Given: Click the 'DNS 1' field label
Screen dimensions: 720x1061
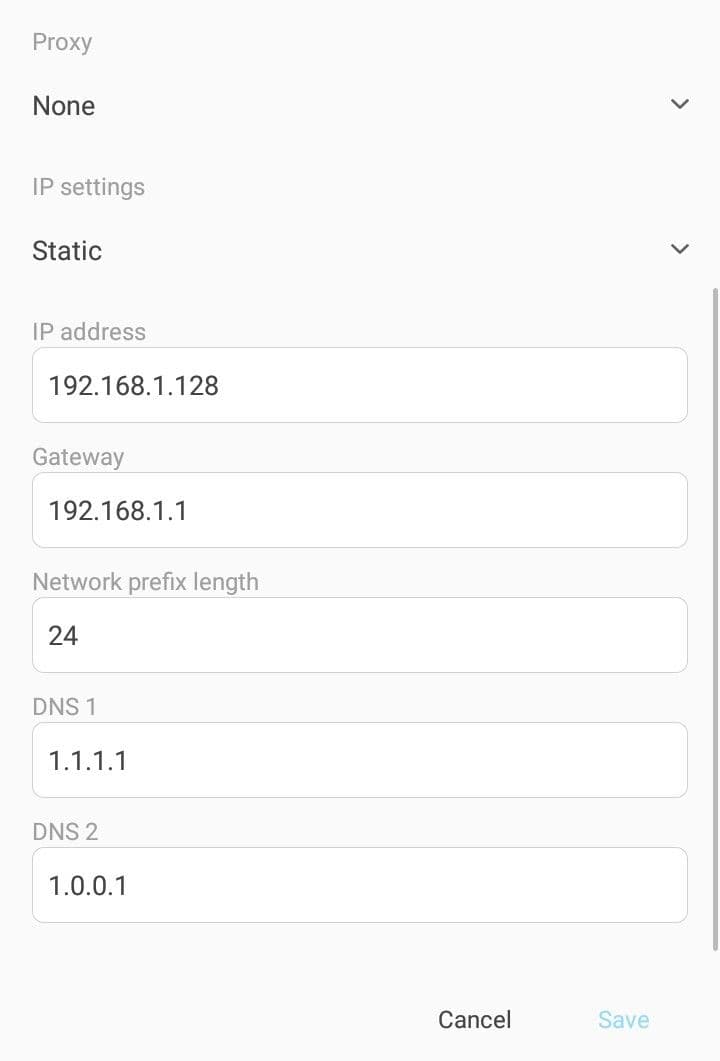Looking at the screenshot, I should (x=64, y=707).
